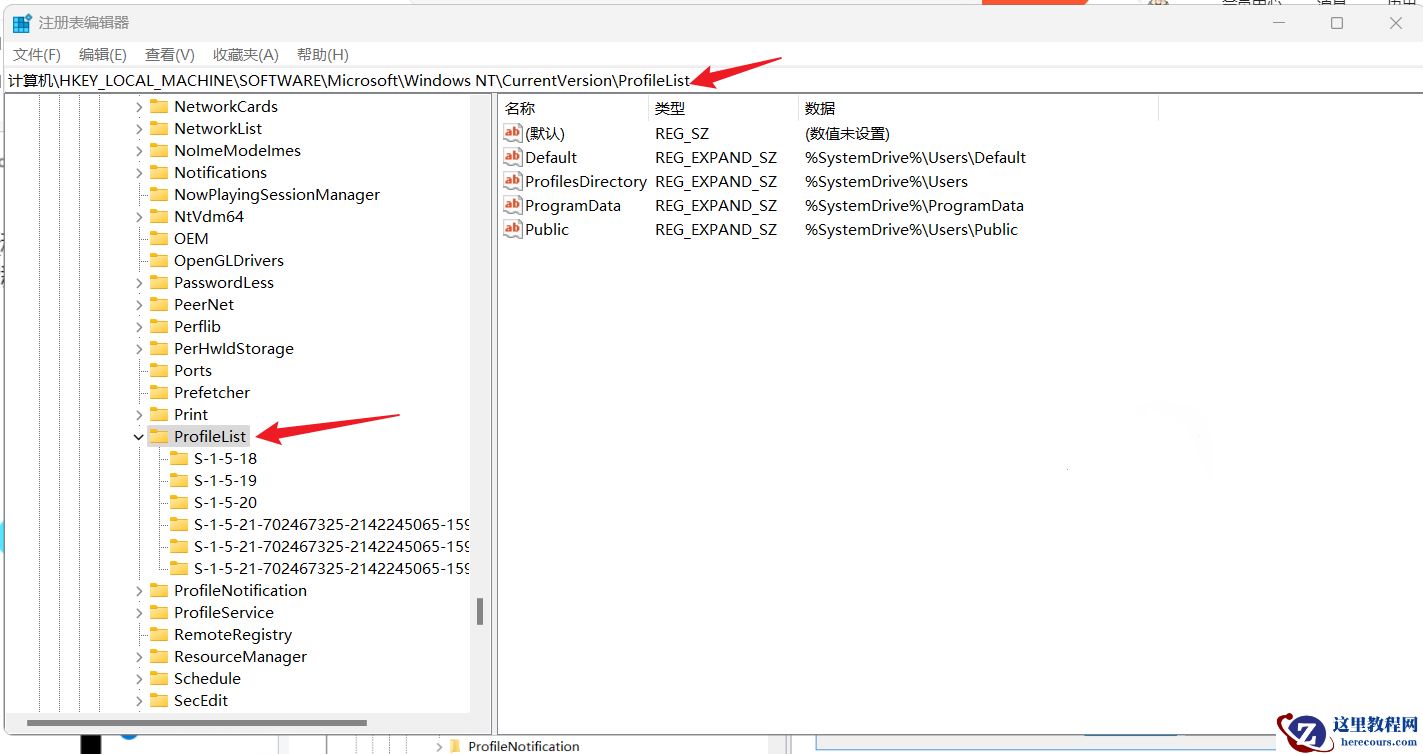
Task: Click the "(数值未设置)" data cell
Action: point(847,133)
